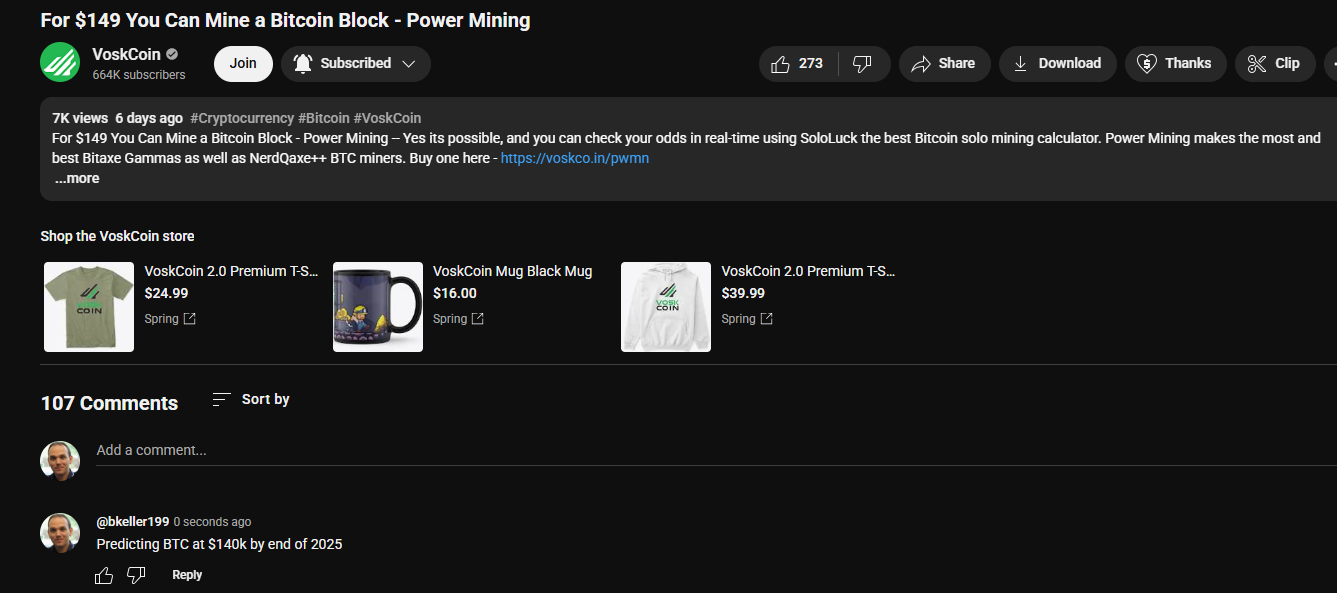The height and width of the screenshot is (593, 1337).
Task: Open the #Cryptocurrency hashtag
Action: (242, 118)
